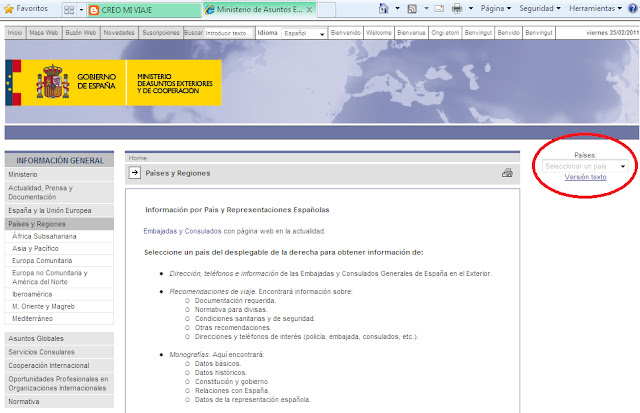Expand print options dropdown arrow
The image size is (640, 413).
[x=471, y=8]
